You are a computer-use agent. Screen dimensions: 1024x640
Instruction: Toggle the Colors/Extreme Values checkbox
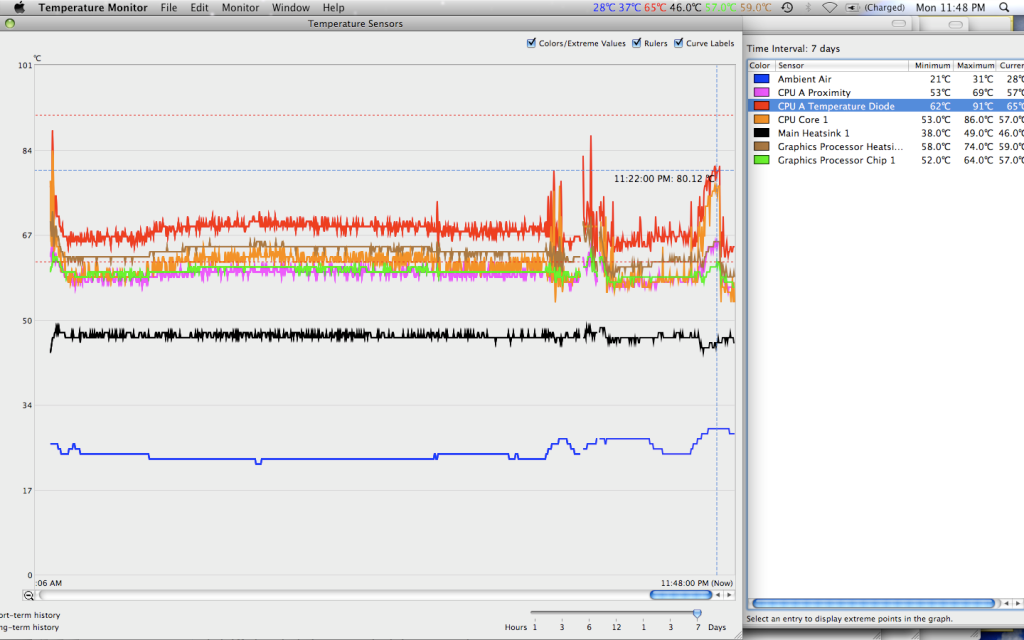[531, 43]
